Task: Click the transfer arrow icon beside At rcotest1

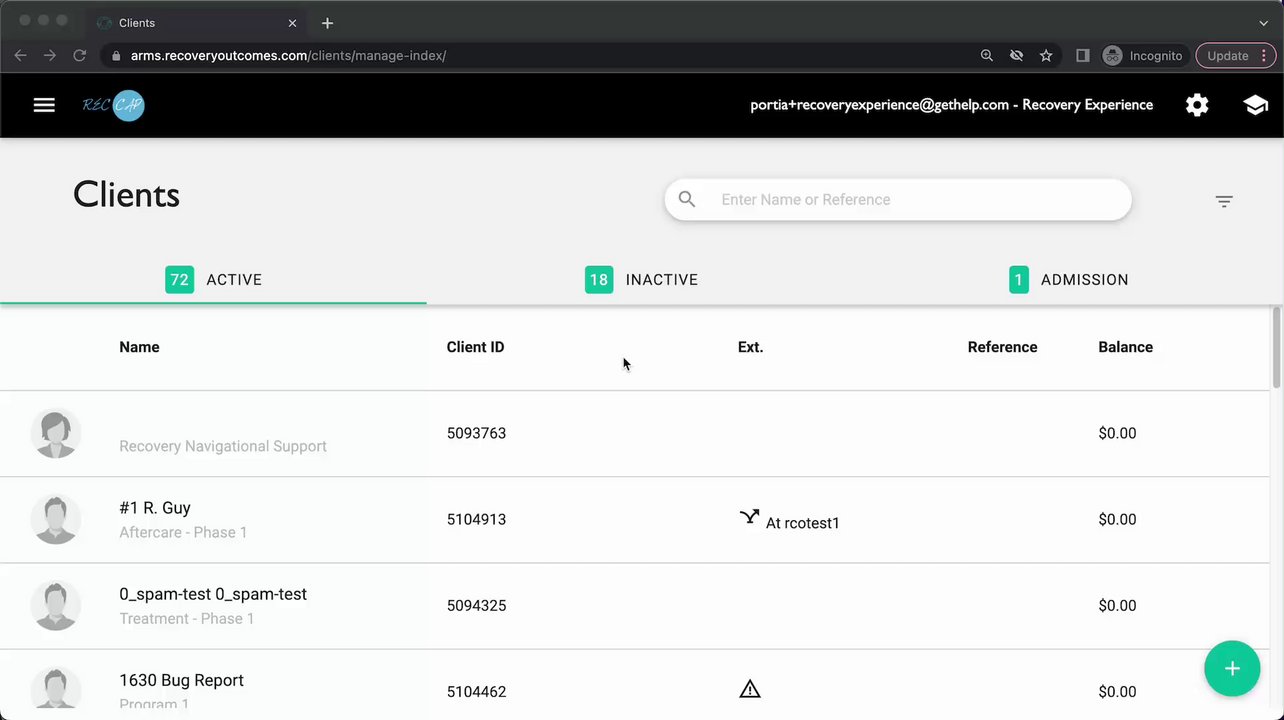Action: coord(749,517)
